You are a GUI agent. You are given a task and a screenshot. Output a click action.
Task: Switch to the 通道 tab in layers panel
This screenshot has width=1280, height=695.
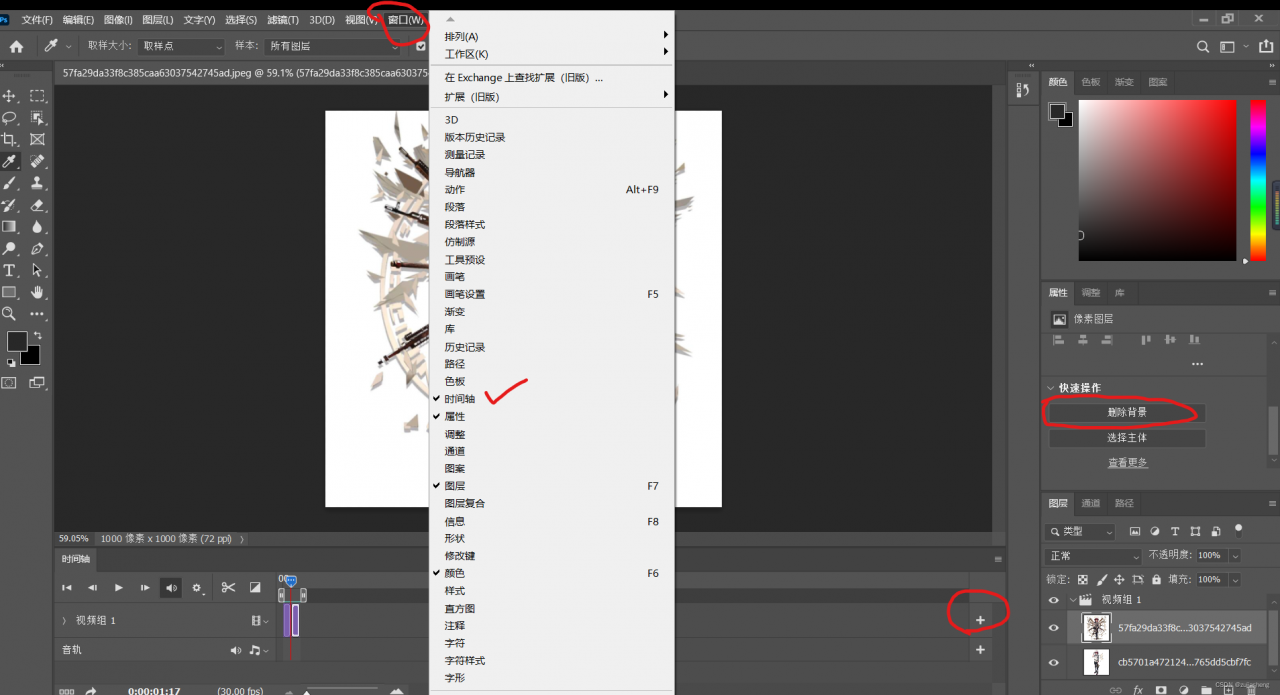[1091, 503]
